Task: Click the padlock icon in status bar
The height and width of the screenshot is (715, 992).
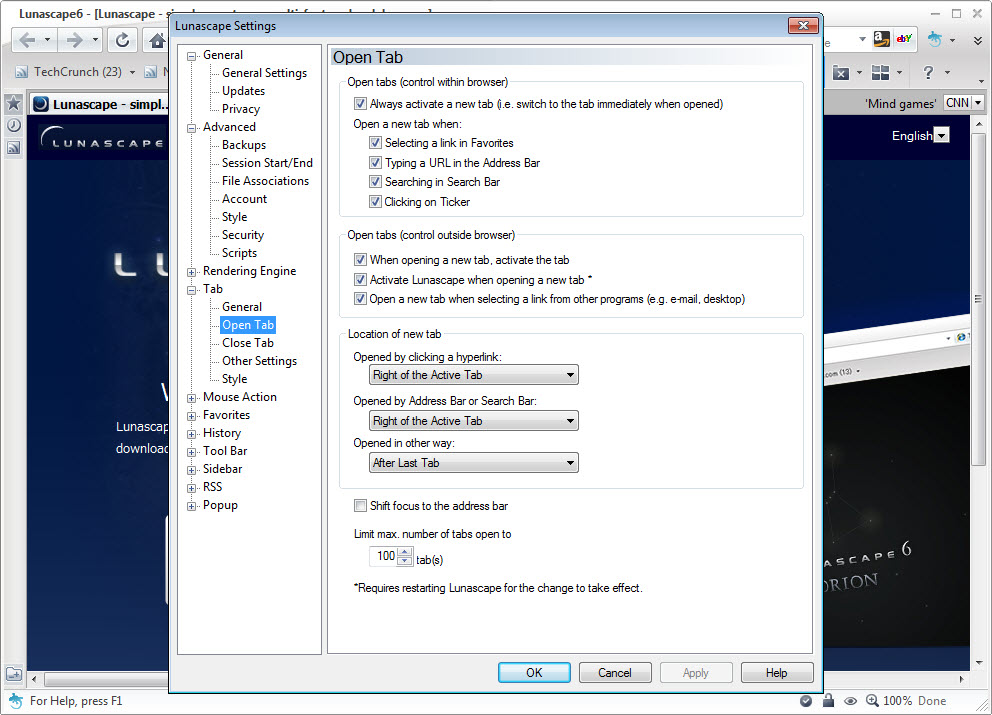Action: (x=828, y=700)
